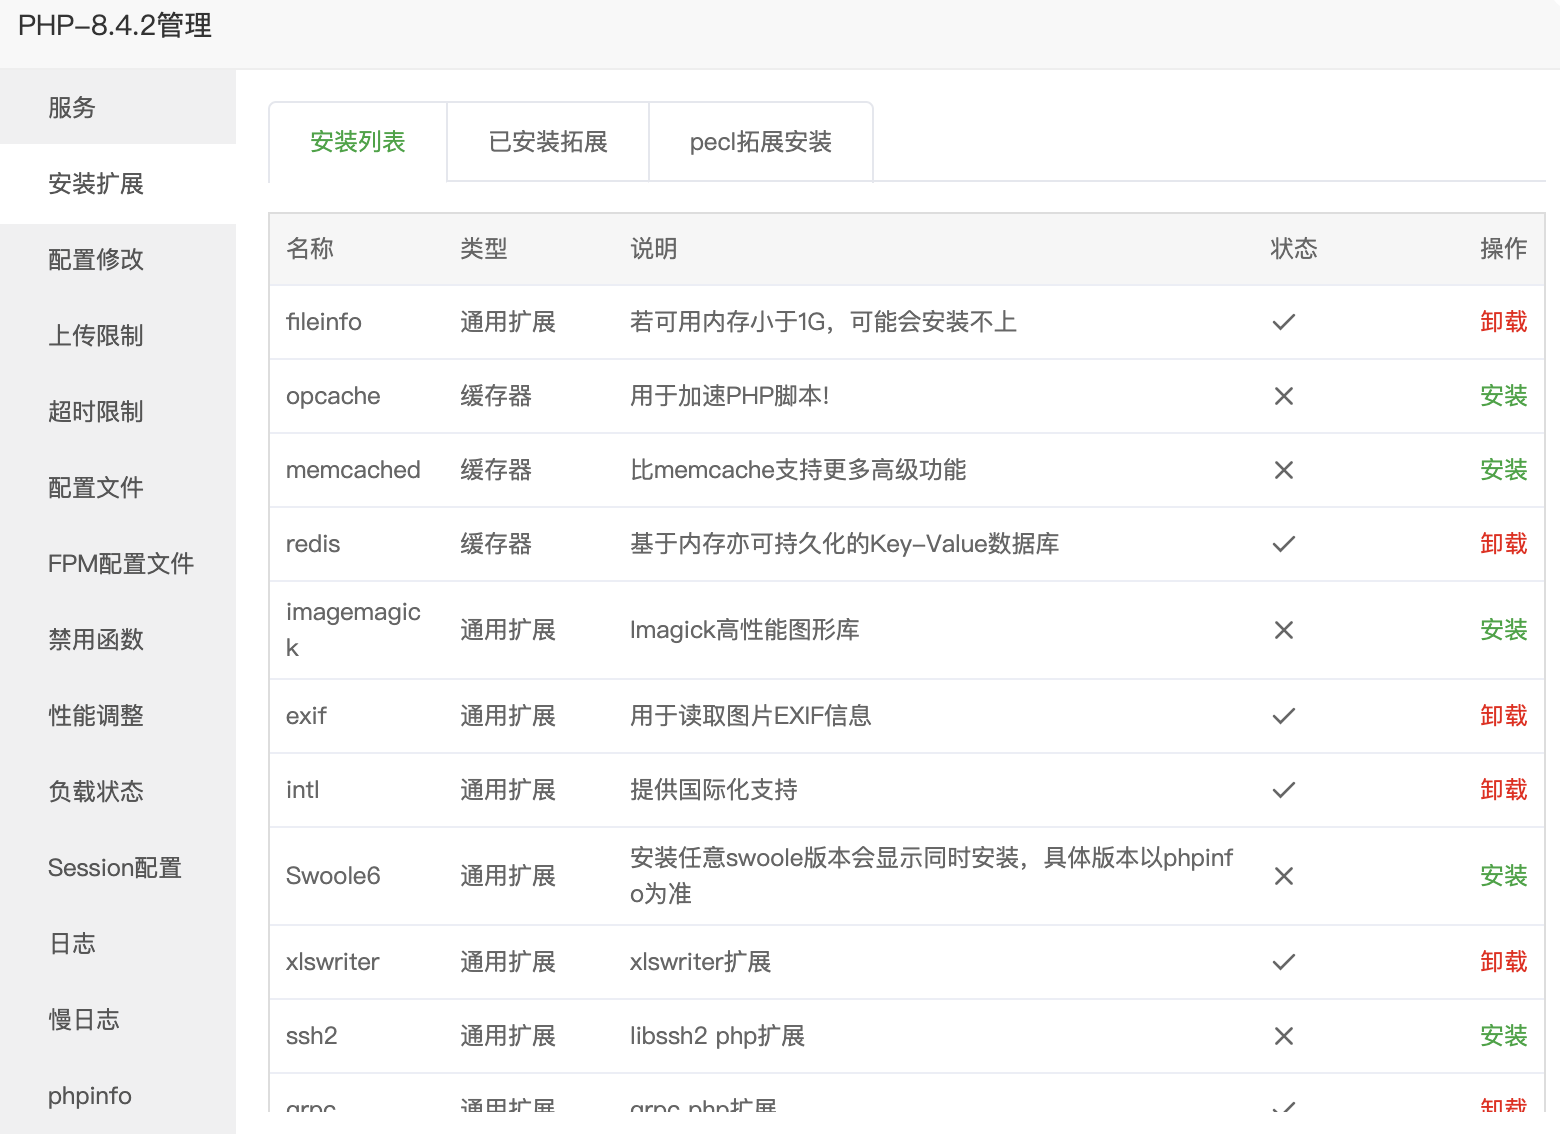The height and width of the screenshot is (1134, 1560).
Task: Click the redis installed checkmark icon
Action: click(1284, 544)
